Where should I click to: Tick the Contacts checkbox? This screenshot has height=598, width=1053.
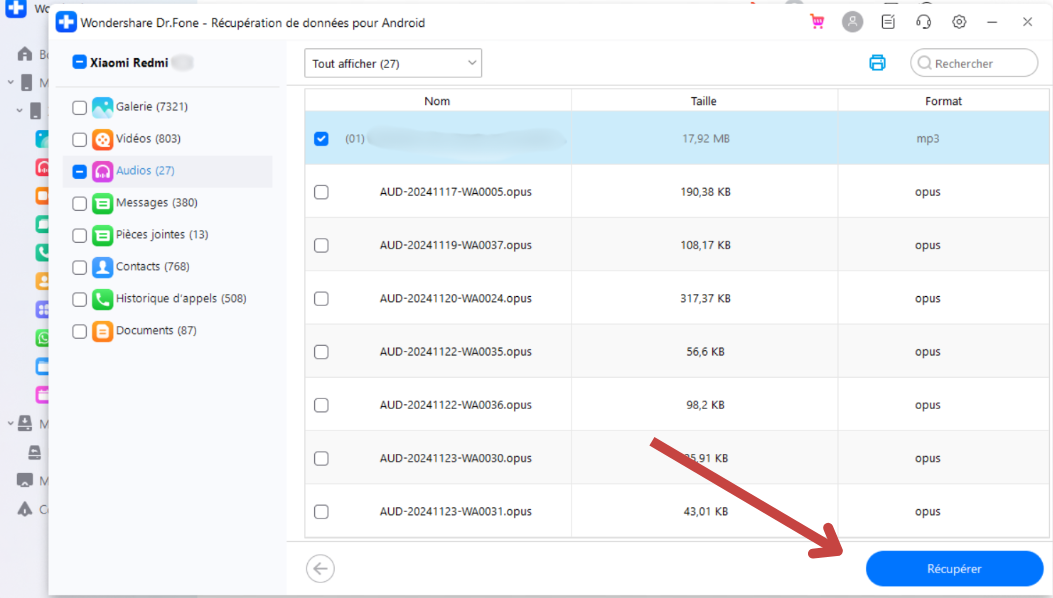pyautogui.click(x=79, y=267)
